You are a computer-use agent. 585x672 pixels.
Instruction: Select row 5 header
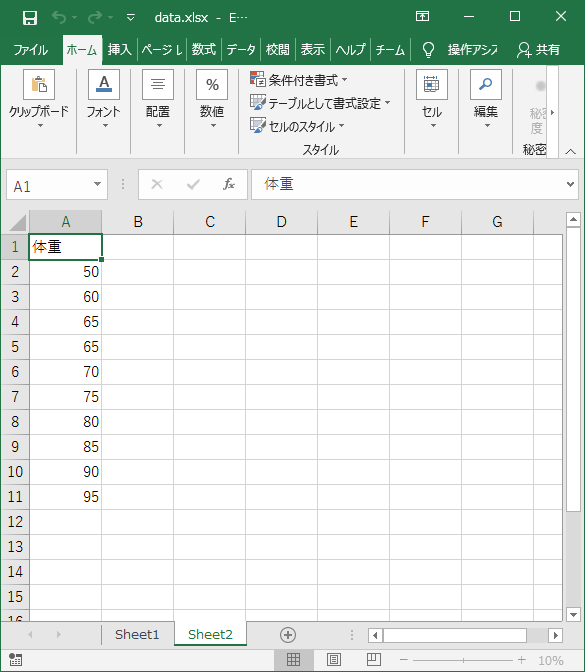pyautogui.click(x=15, y=347)
